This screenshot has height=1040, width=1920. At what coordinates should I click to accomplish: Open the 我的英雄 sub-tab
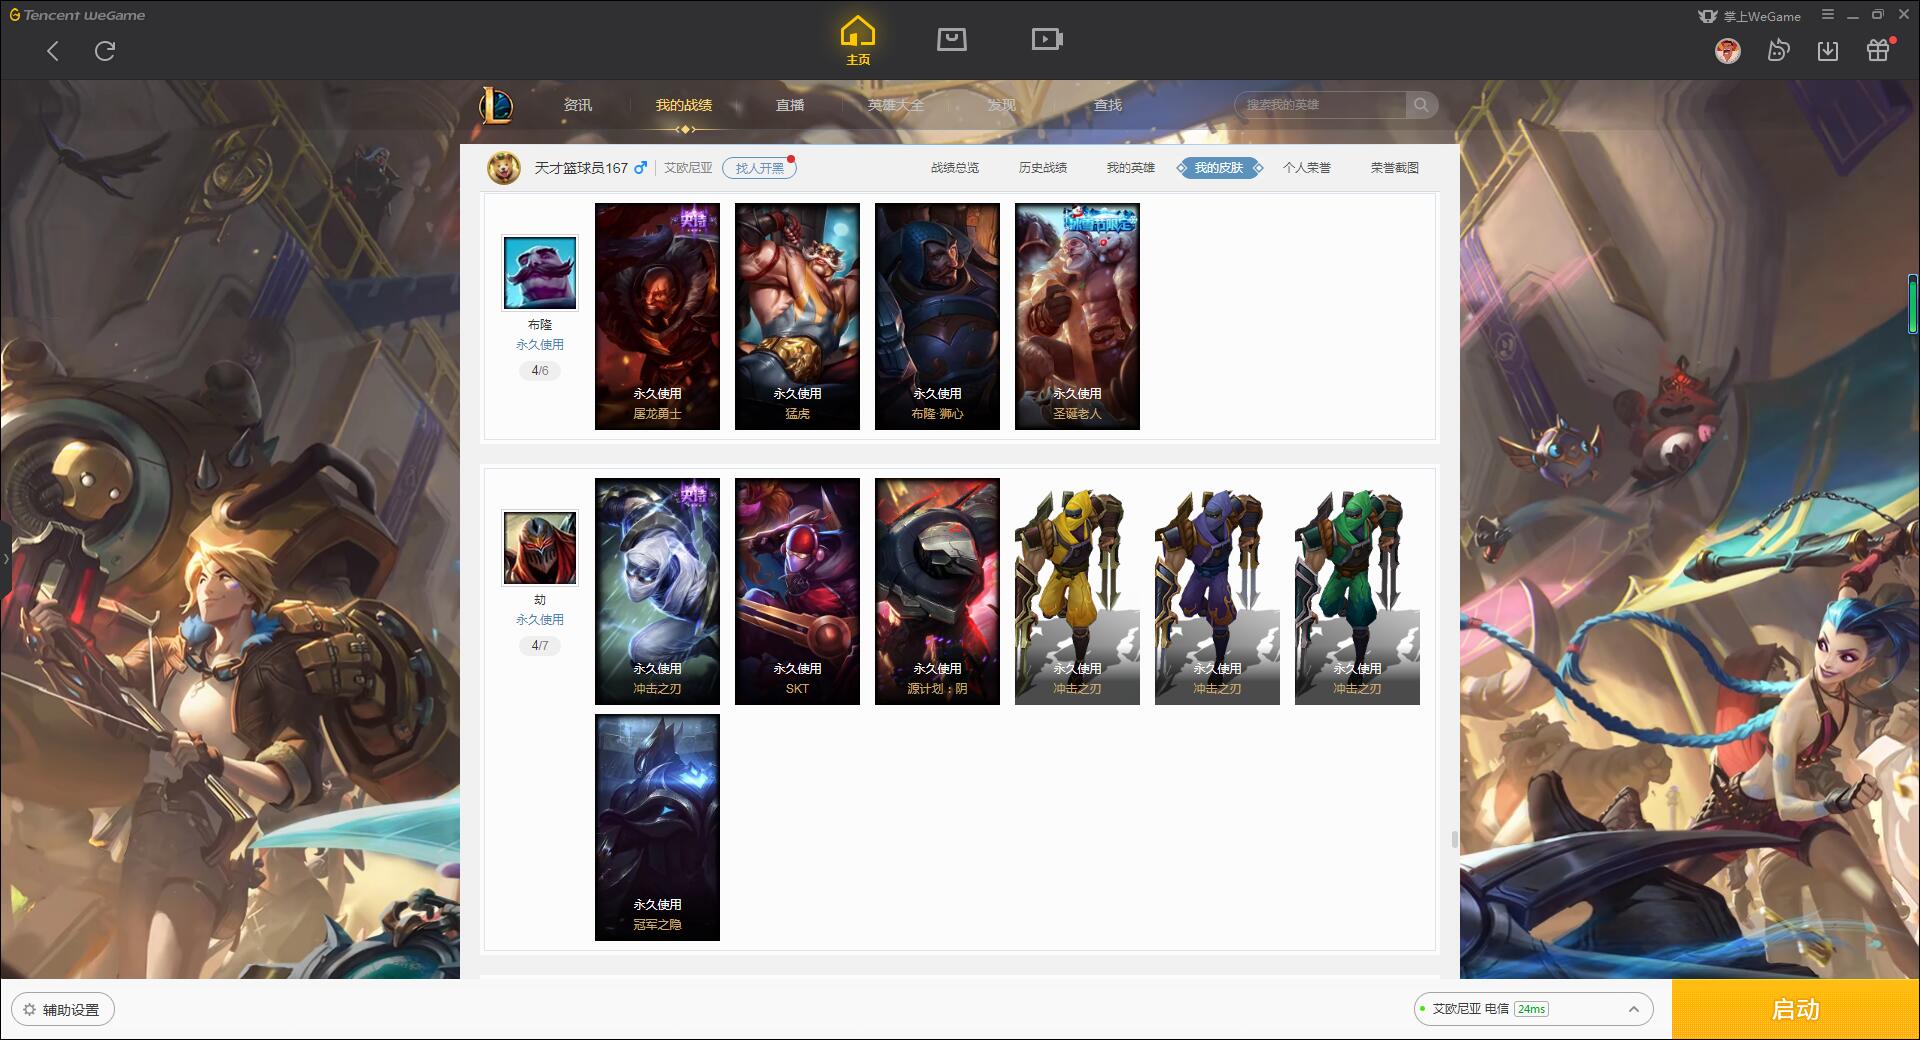(1131, 168)
